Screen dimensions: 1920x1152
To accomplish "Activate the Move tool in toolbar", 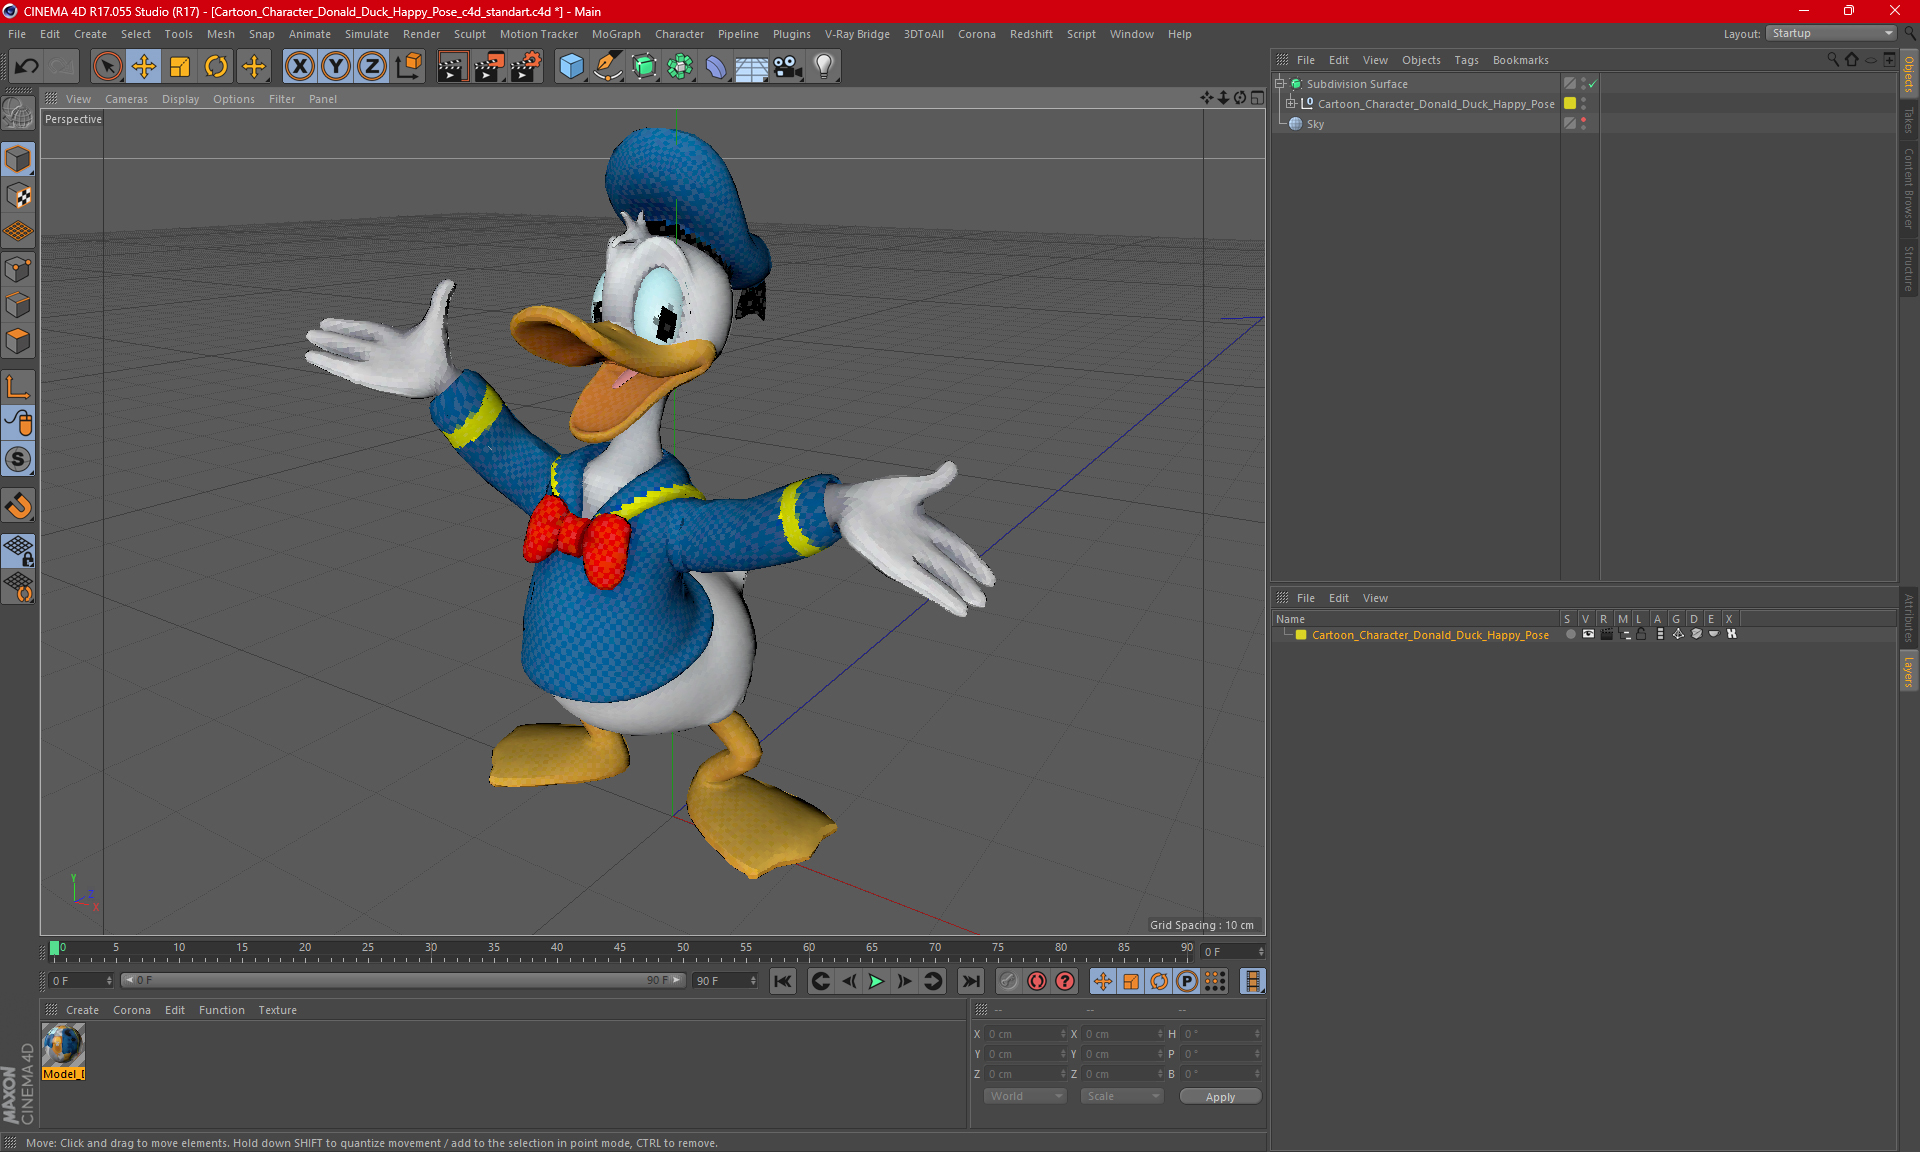I will click(144, 66).
